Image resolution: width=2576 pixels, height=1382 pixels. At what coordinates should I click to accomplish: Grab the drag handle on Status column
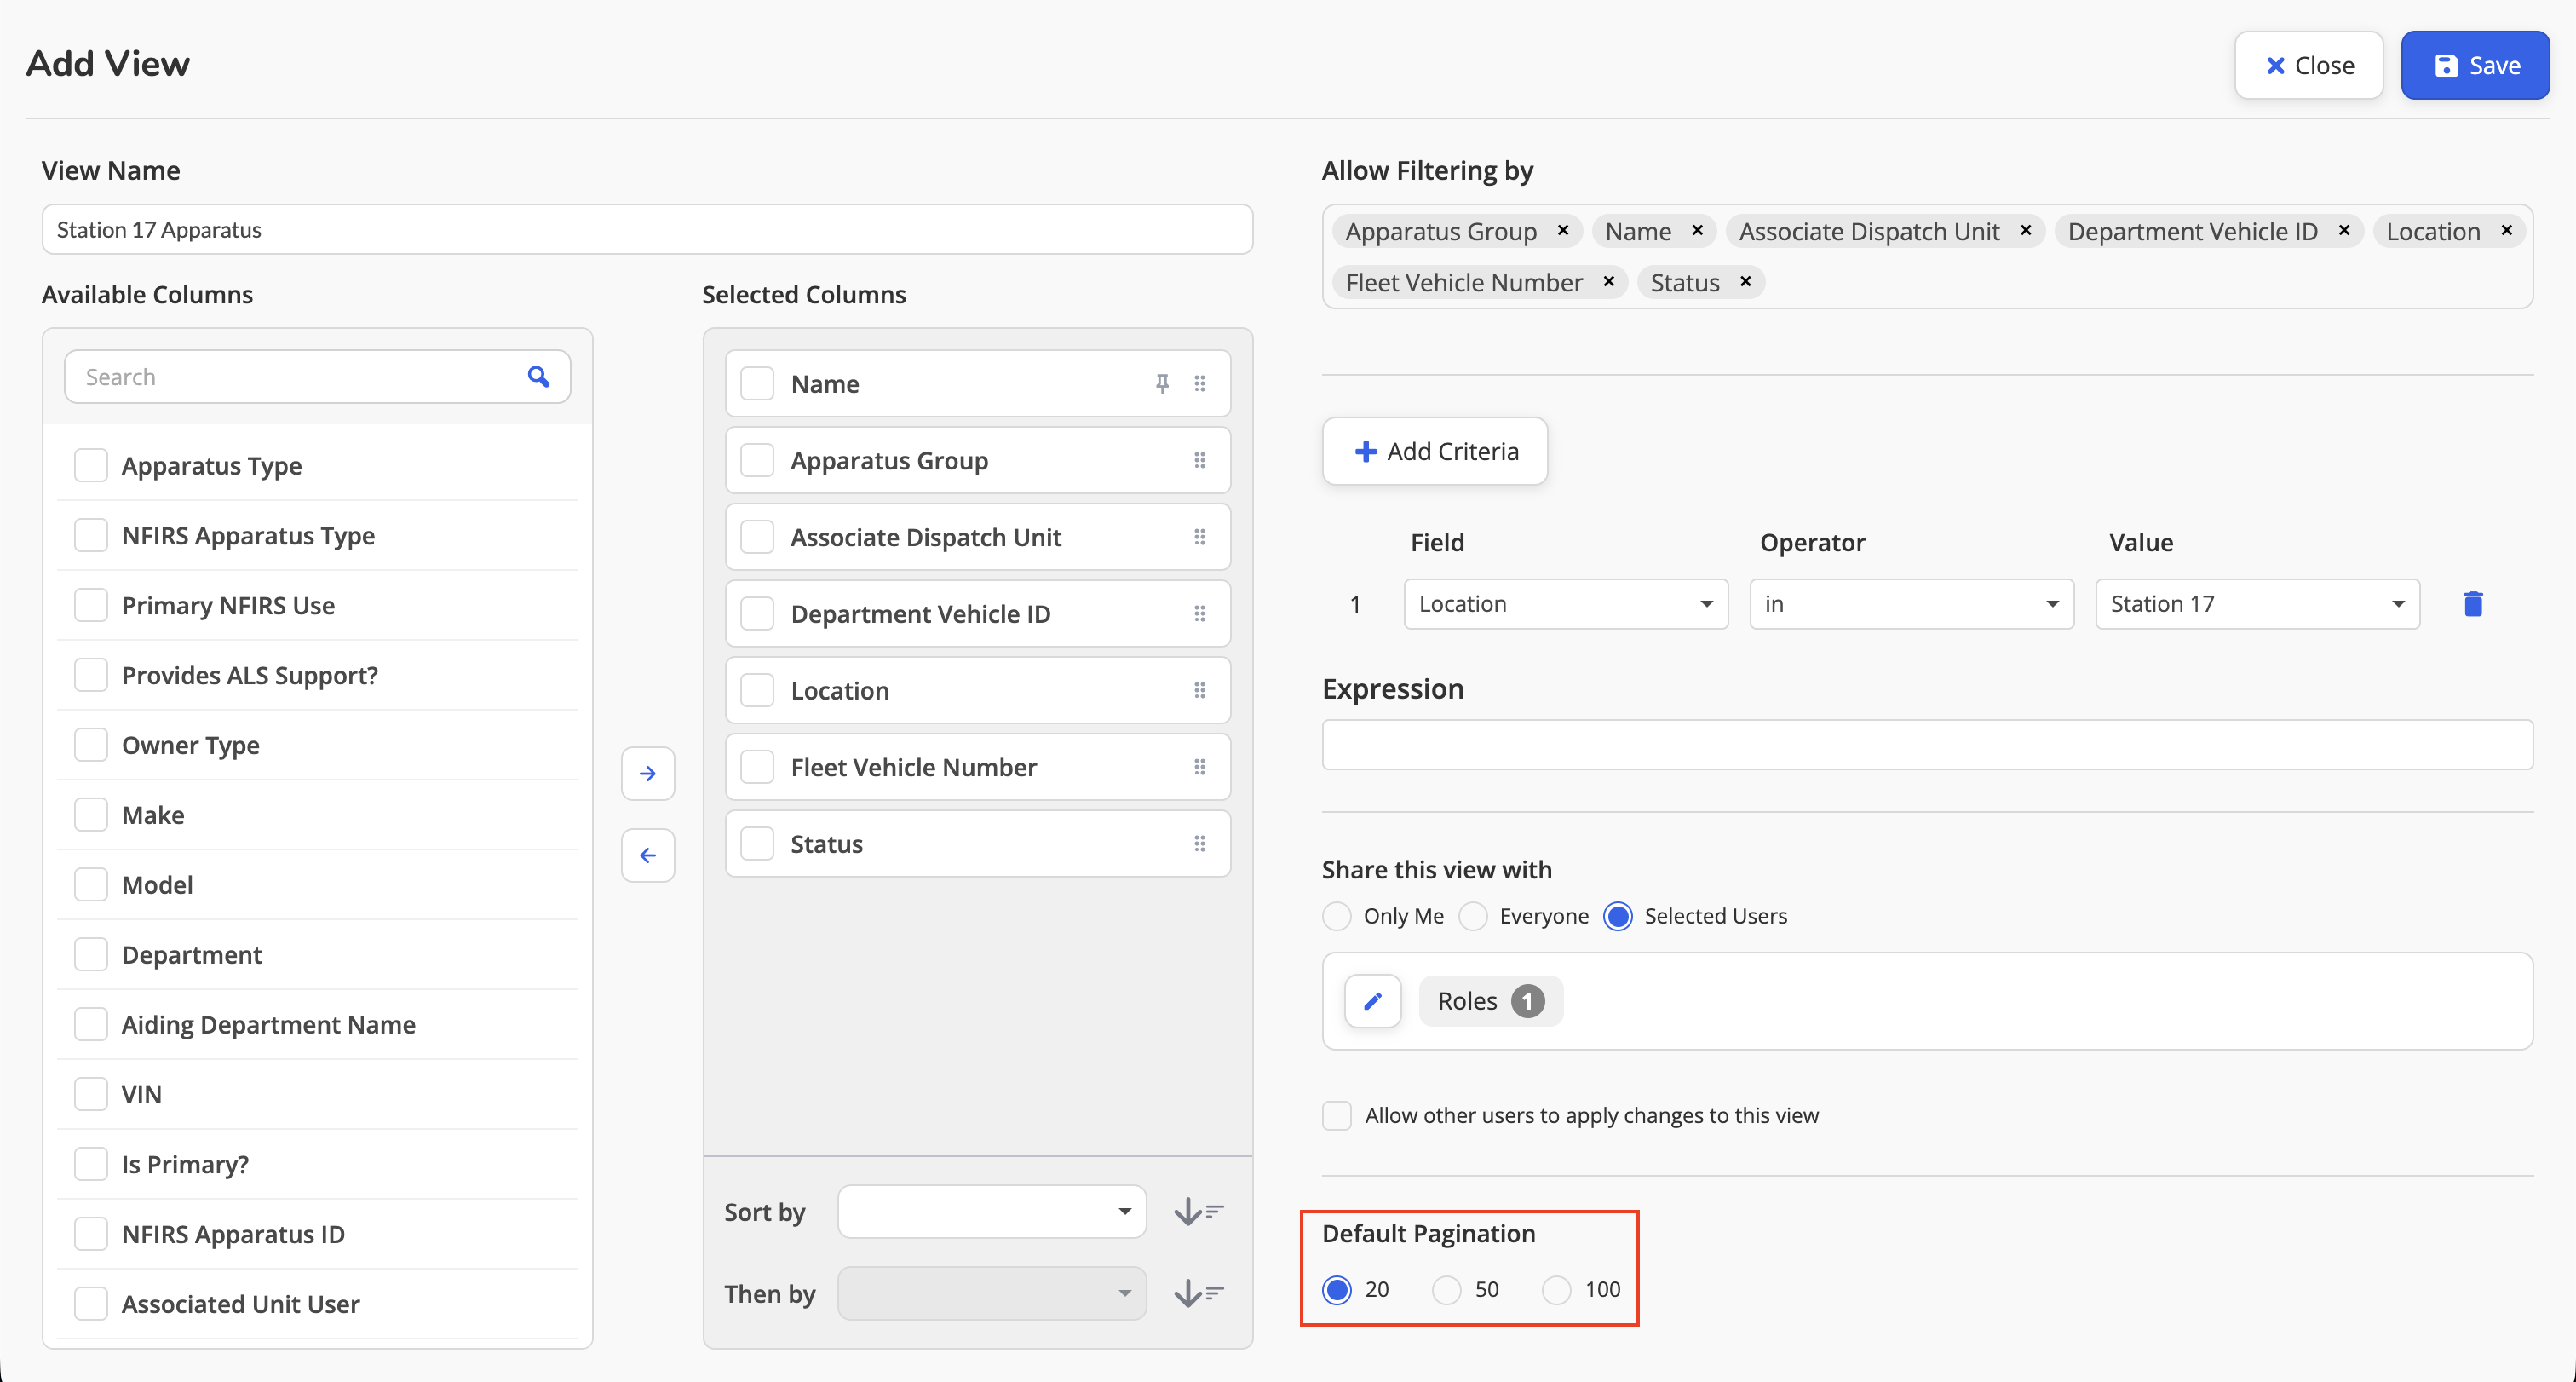click(x=1199, y=844)
